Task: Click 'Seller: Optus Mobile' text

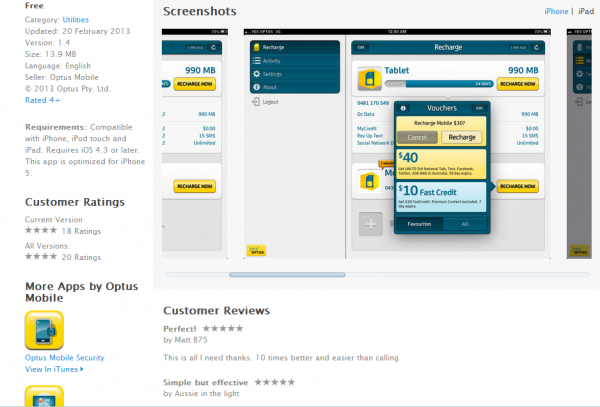Action: pyautogui.click(x=62, y=77)
